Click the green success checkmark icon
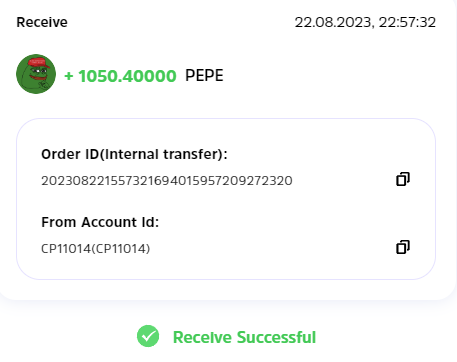The width and height of the screenshot is (457, 362). point(148,336)
